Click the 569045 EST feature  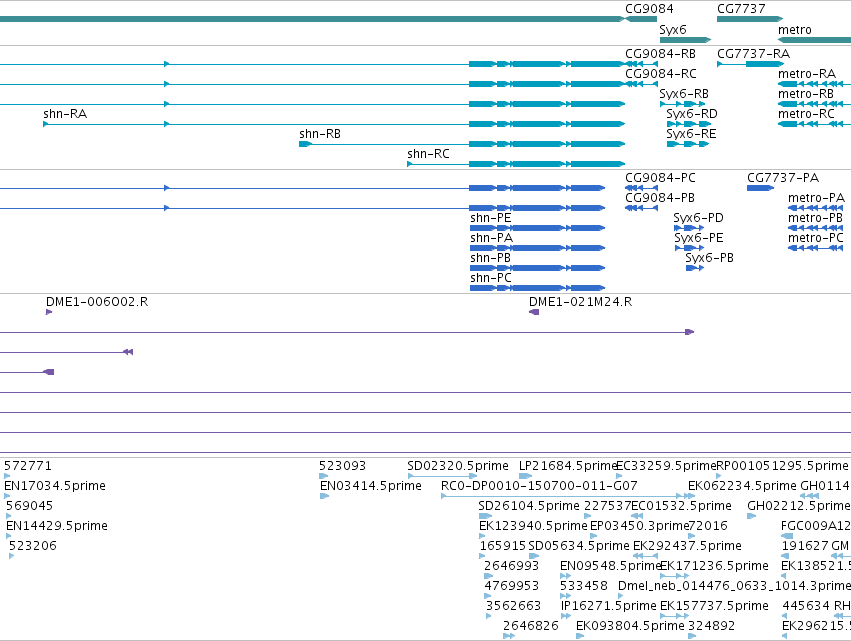(9, 516)
